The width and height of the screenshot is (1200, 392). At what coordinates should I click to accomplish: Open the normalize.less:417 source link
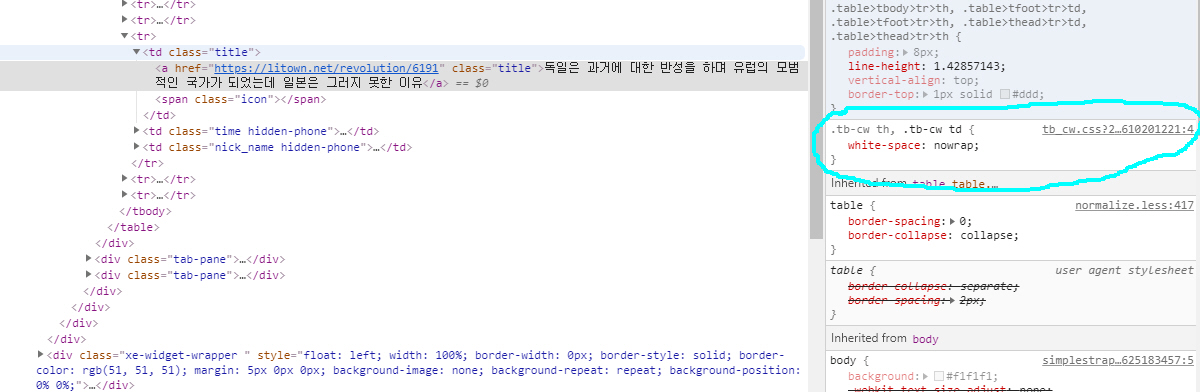click(x=1135, y=206)
